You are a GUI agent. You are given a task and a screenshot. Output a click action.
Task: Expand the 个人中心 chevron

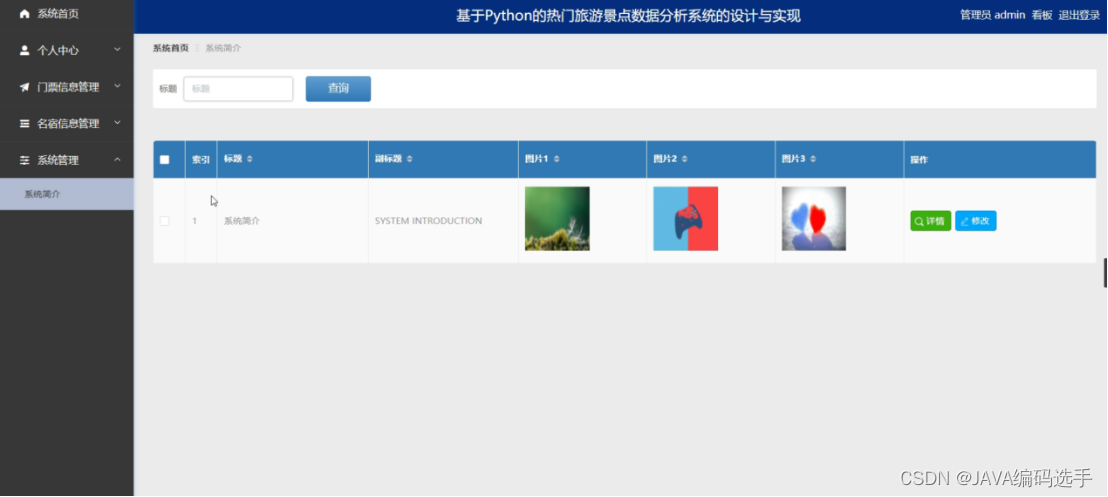[117, 49]
